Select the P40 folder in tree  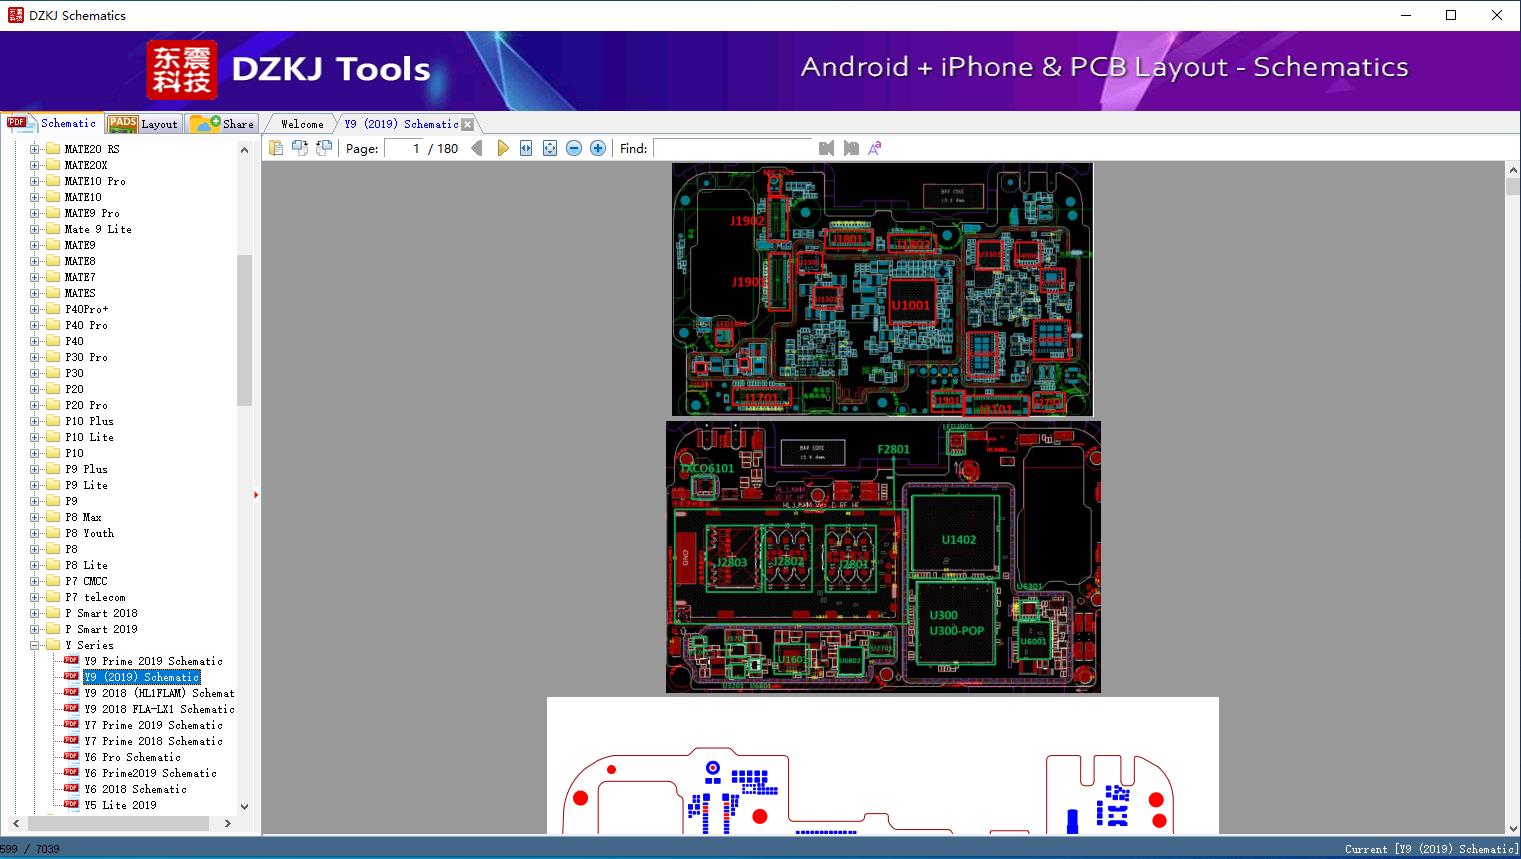point(75,341)
